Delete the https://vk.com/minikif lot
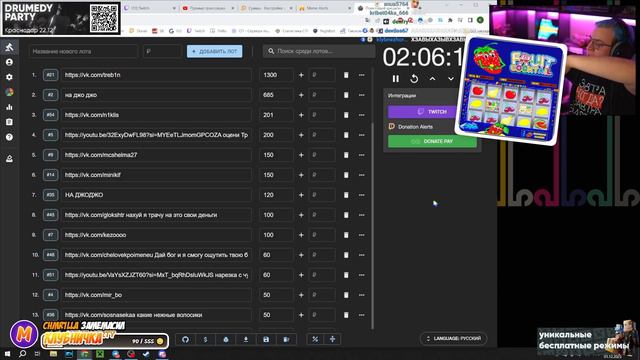This screenshot has height=360, width=640. pos(346,175)
